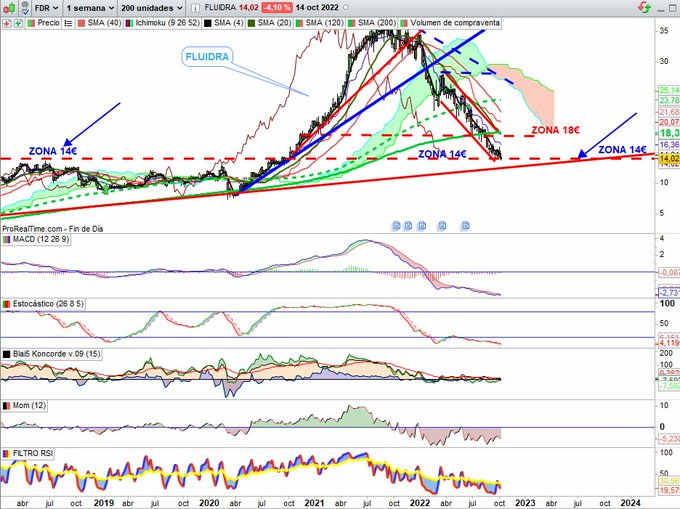Open the 'Volumen de compraventa' indicator settings

[x=455, y=23]
